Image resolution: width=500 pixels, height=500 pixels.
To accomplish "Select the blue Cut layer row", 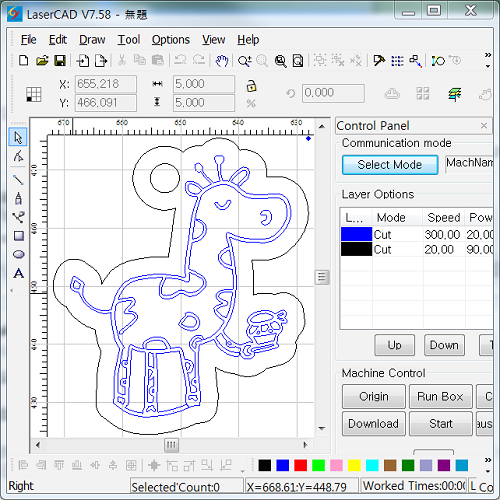I will [x=417, y=234].
